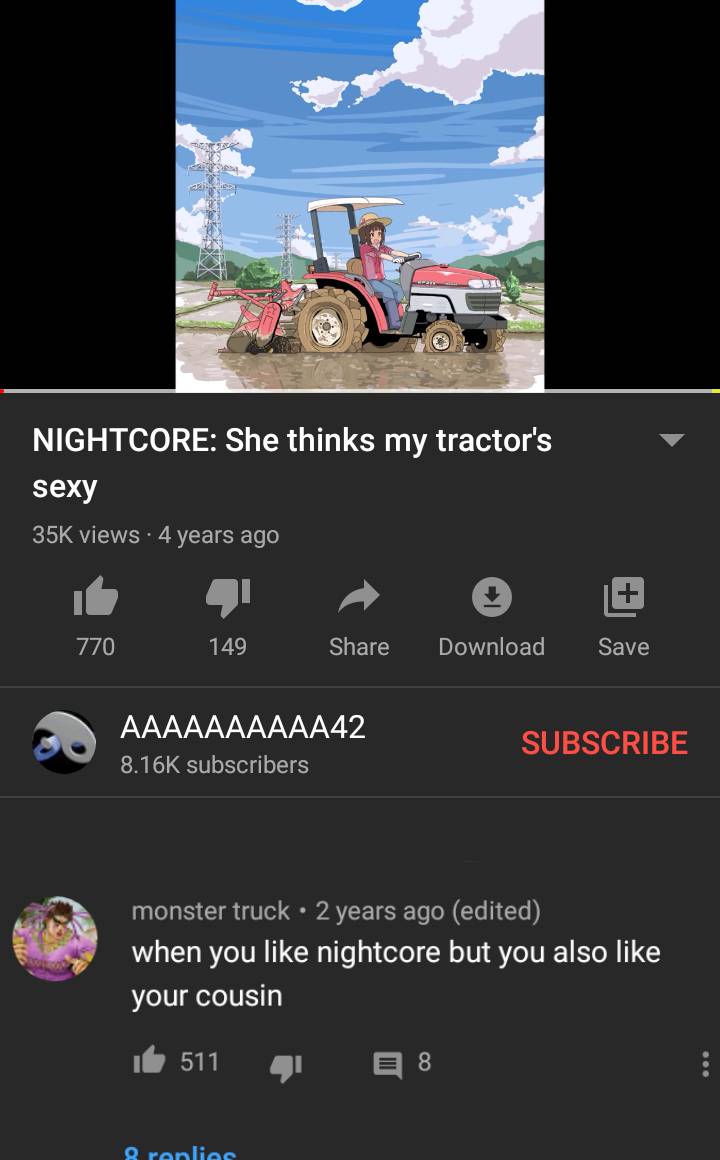Dislike the video showing 149
The image size is (720, 1160).
pos(228,596)
